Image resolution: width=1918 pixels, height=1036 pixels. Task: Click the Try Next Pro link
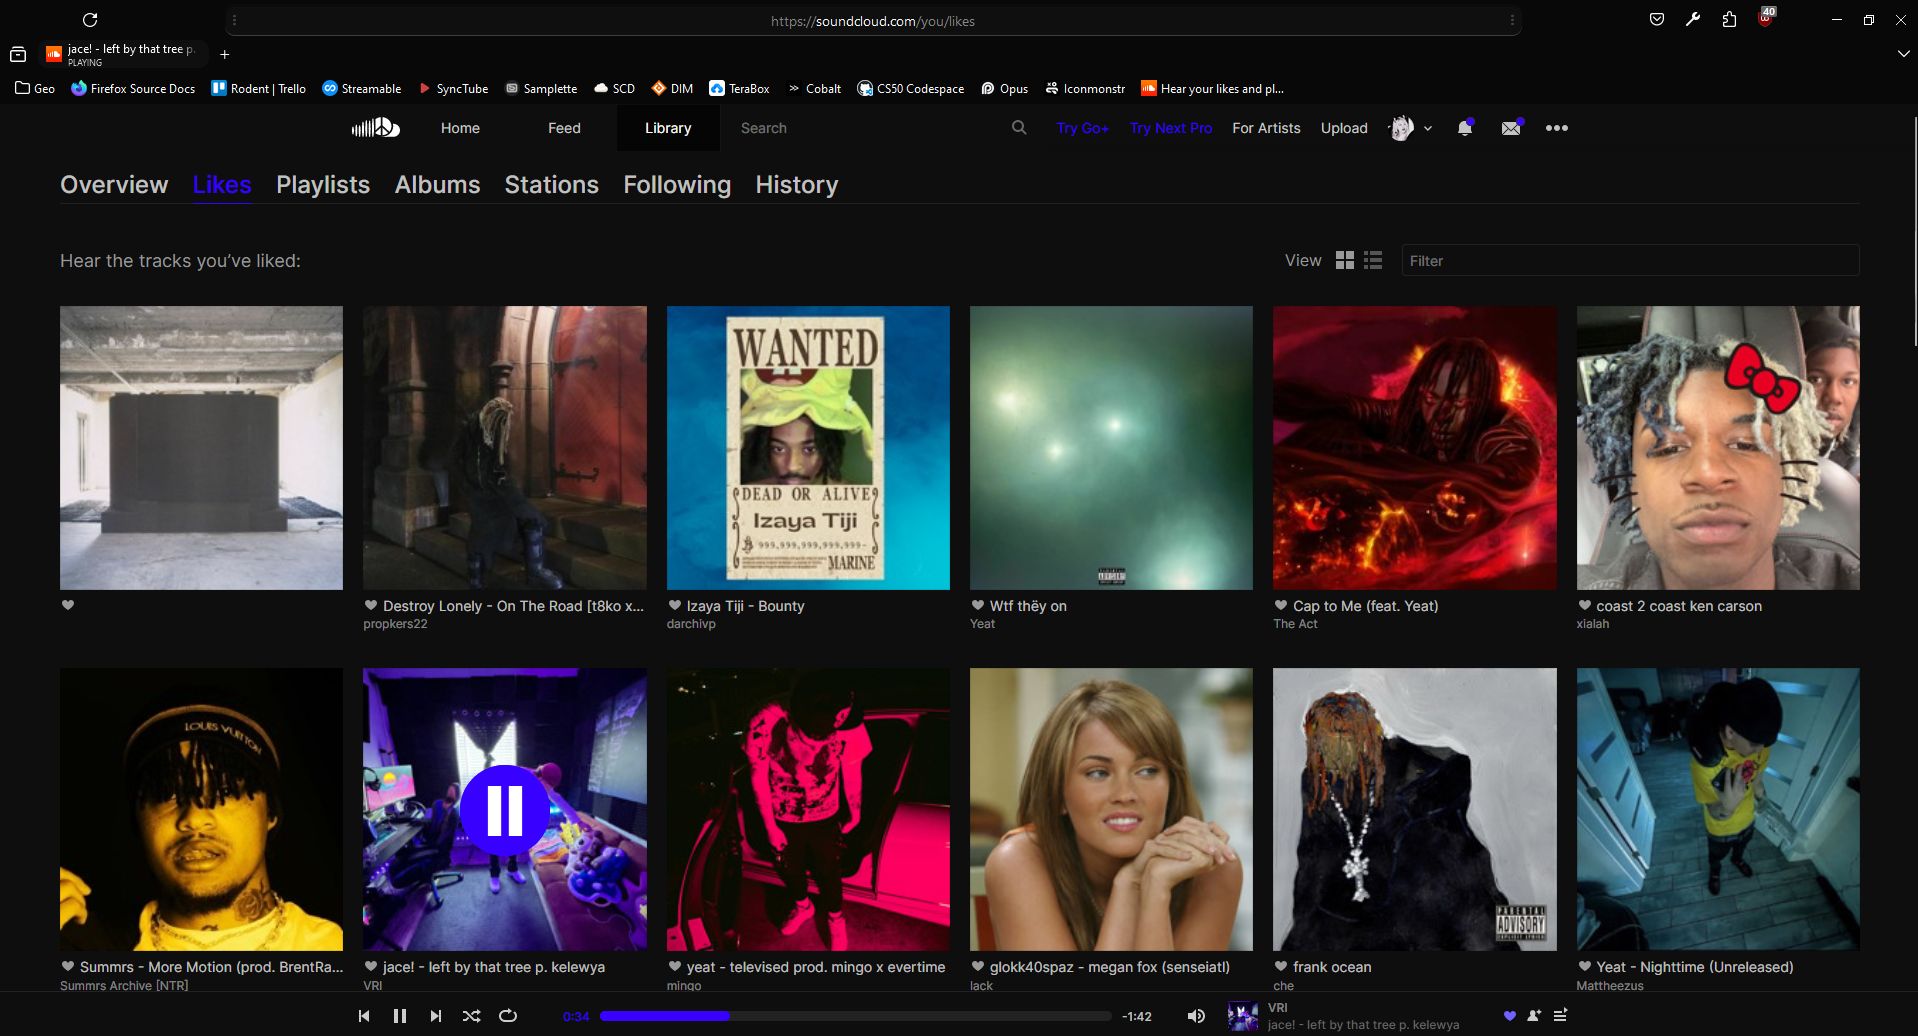pyautogui.click(x=1170, y=128)
